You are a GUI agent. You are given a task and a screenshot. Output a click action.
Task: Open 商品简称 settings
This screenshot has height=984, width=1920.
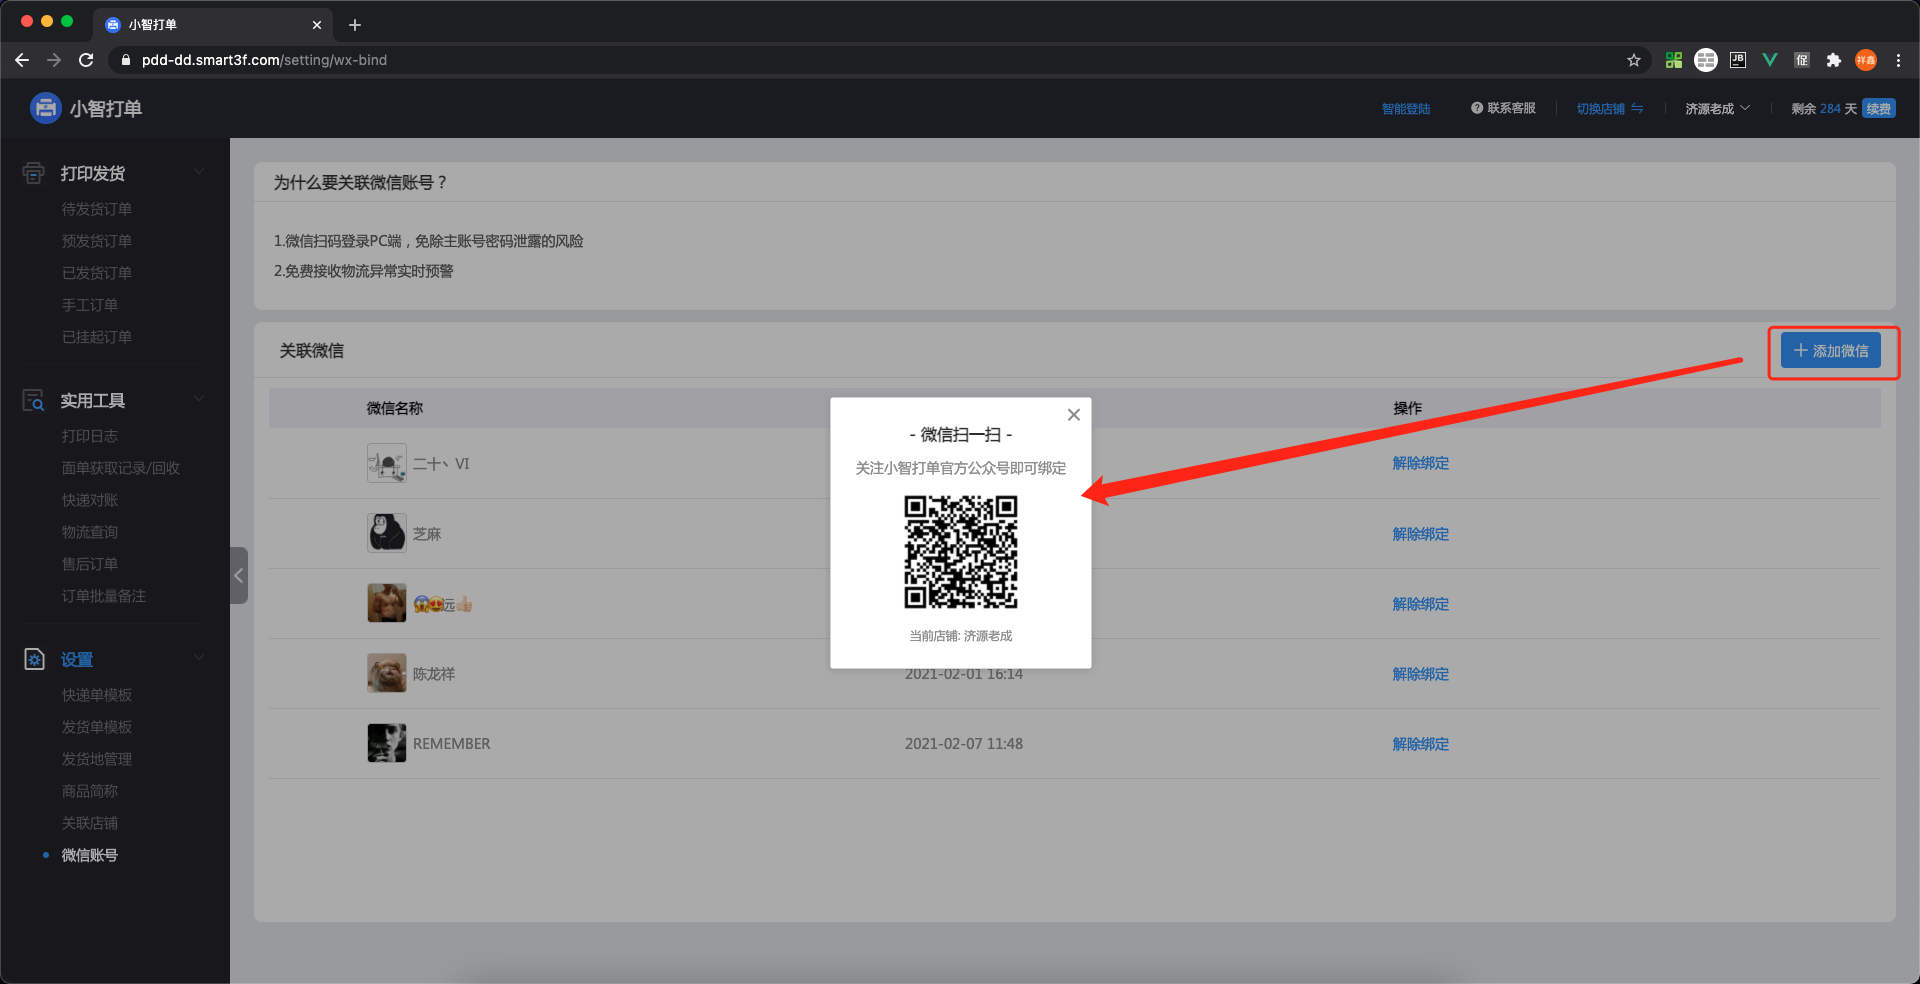(x=90, y=791)
